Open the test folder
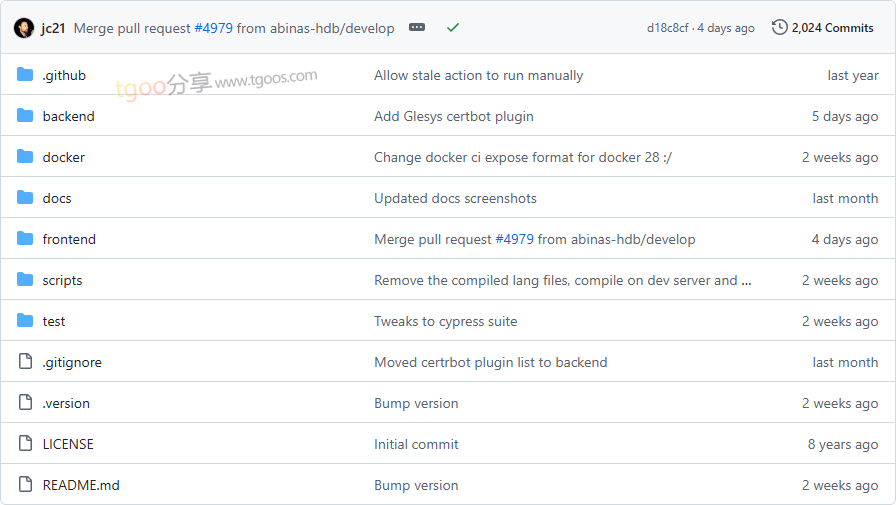 point(54,321)
